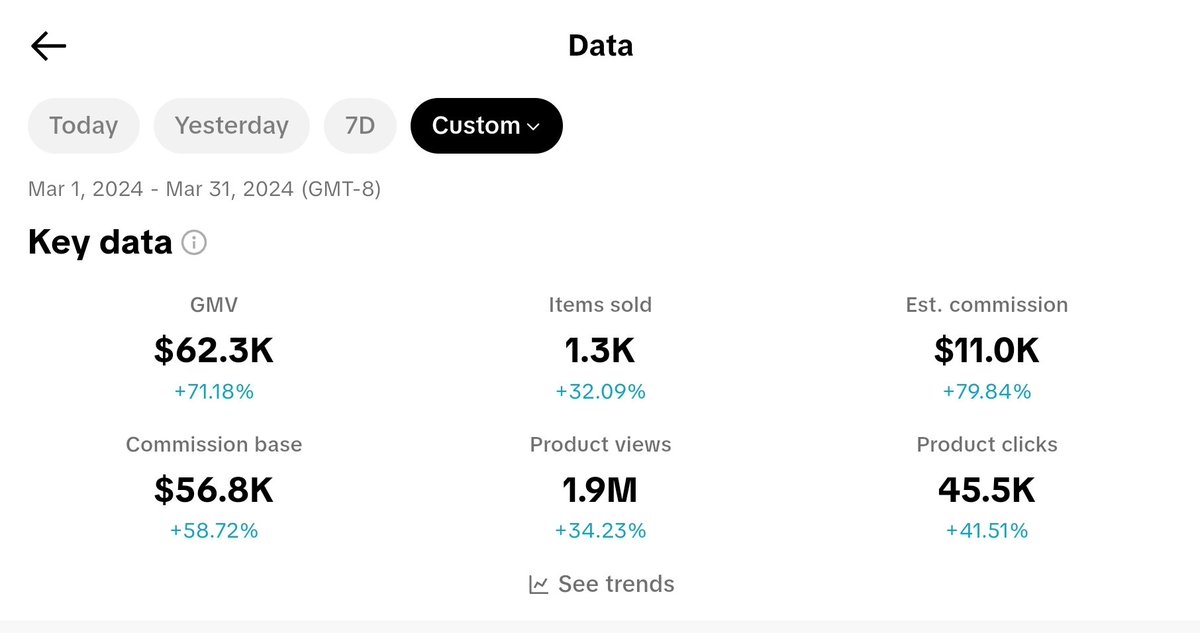Select the GMV $62.3K metric

214,348
